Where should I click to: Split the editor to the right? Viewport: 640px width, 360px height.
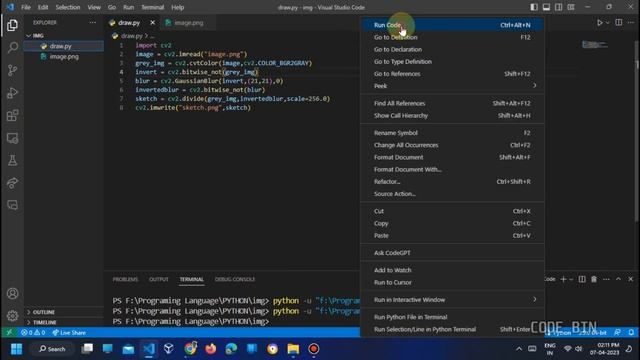click(619, 23)
